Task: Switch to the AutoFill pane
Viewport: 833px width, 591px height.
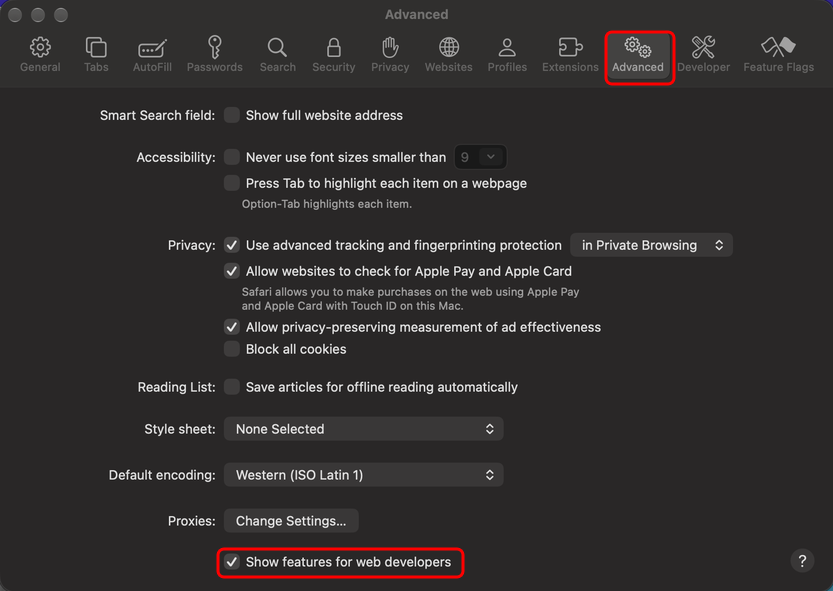Action: (x=152, y=55)
